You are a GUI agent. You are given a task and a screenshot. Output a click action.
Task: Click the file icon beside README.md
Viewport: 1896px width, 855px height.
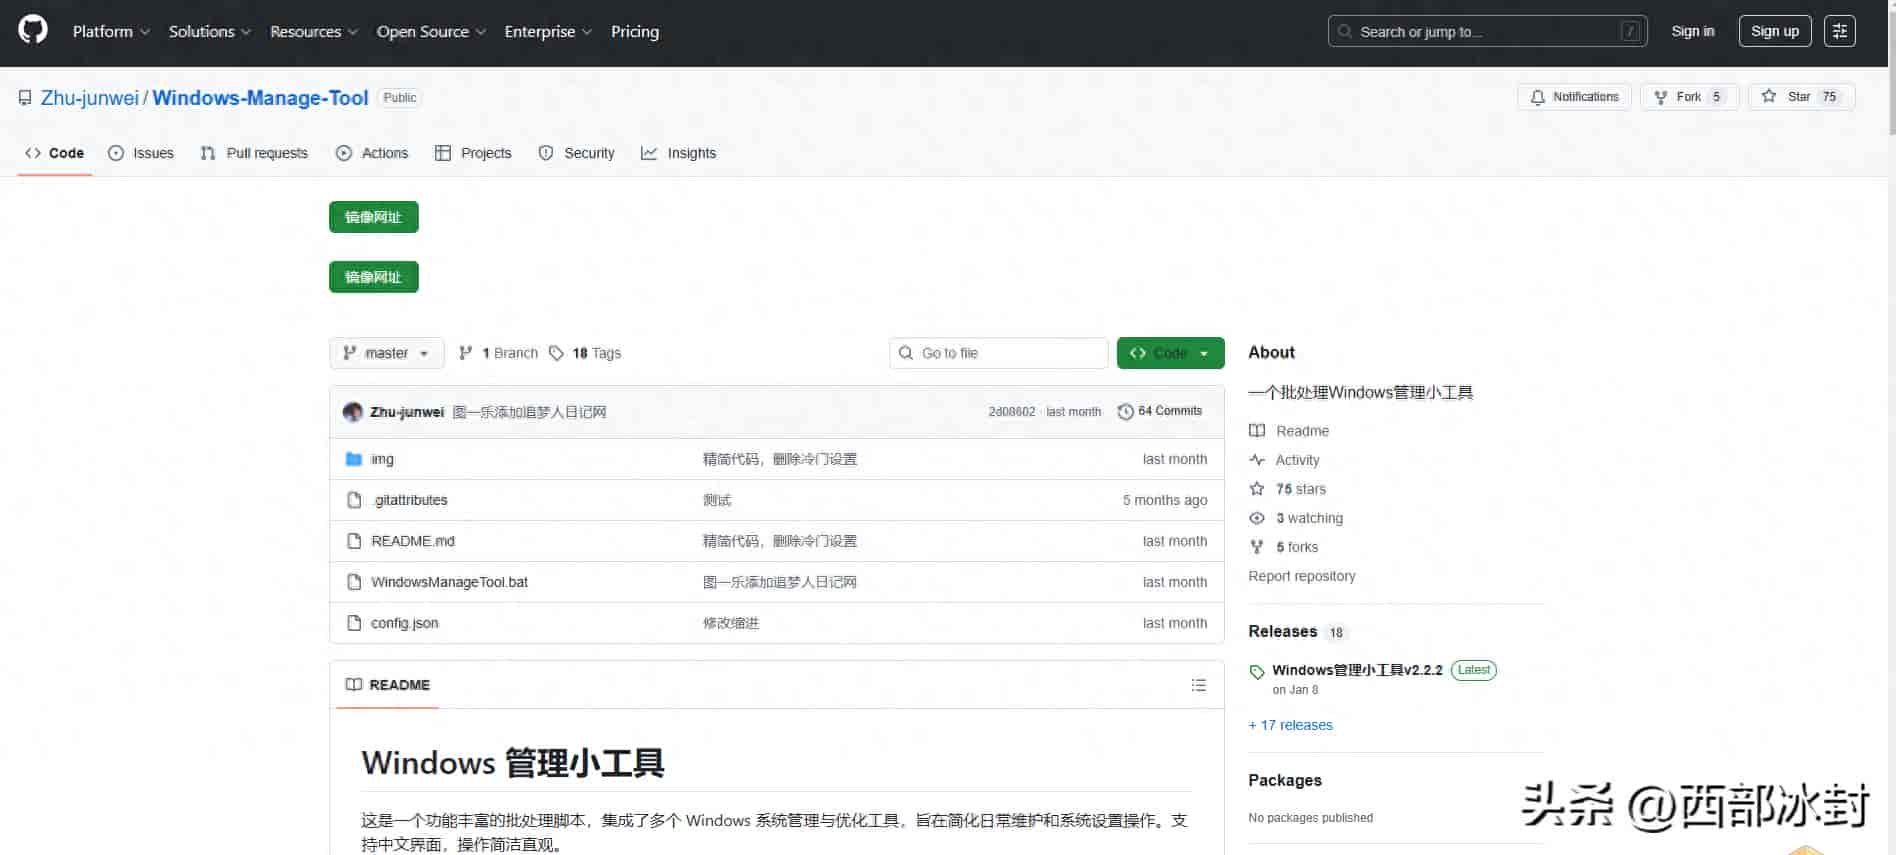tap(353, 541)
